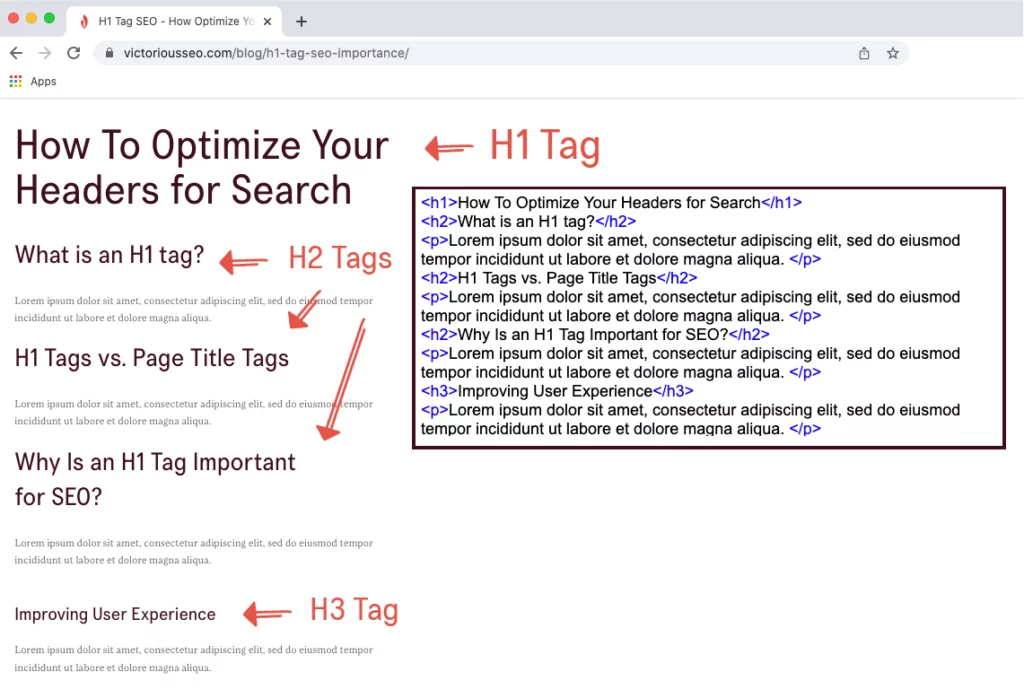Click the Apps label in bookmarks bar
The width and height of the screenshot is (1024, 698).
43,81
